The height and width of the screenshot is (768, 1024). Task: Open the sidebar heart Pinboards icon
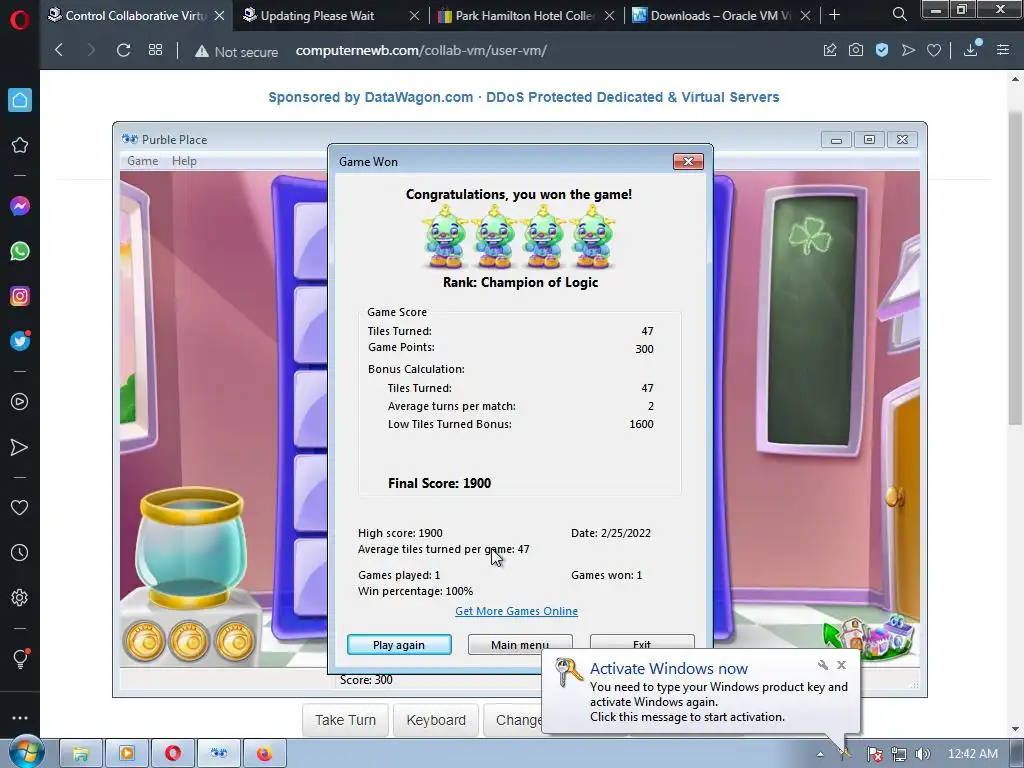[20, 507]
